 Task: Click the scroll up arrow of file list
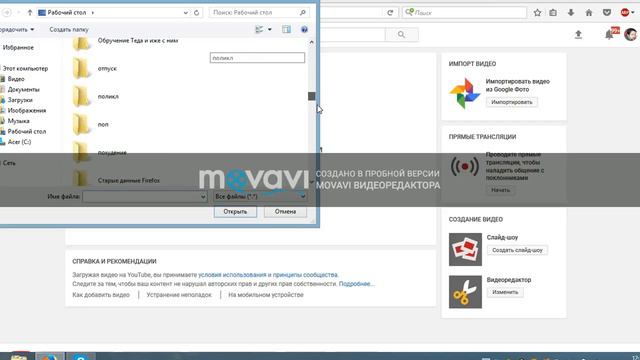pos(311,42)
